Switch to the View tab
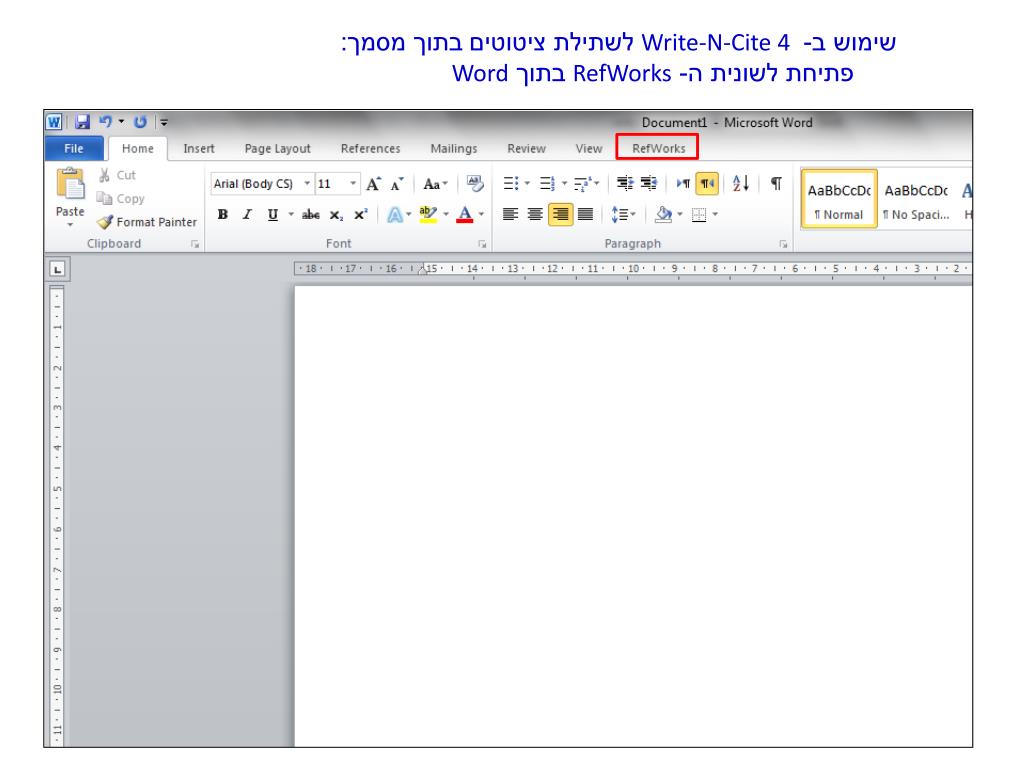The height and width of the screenshot is (768, 1024). (x=588, y=149)
